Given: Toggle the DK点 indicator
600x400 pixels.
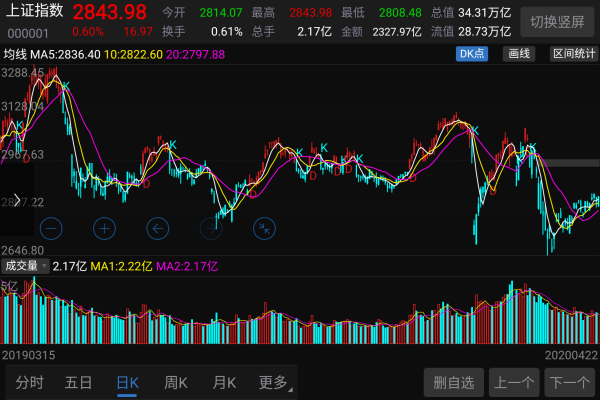Looking at the screenshot, I should pos(472,54).
